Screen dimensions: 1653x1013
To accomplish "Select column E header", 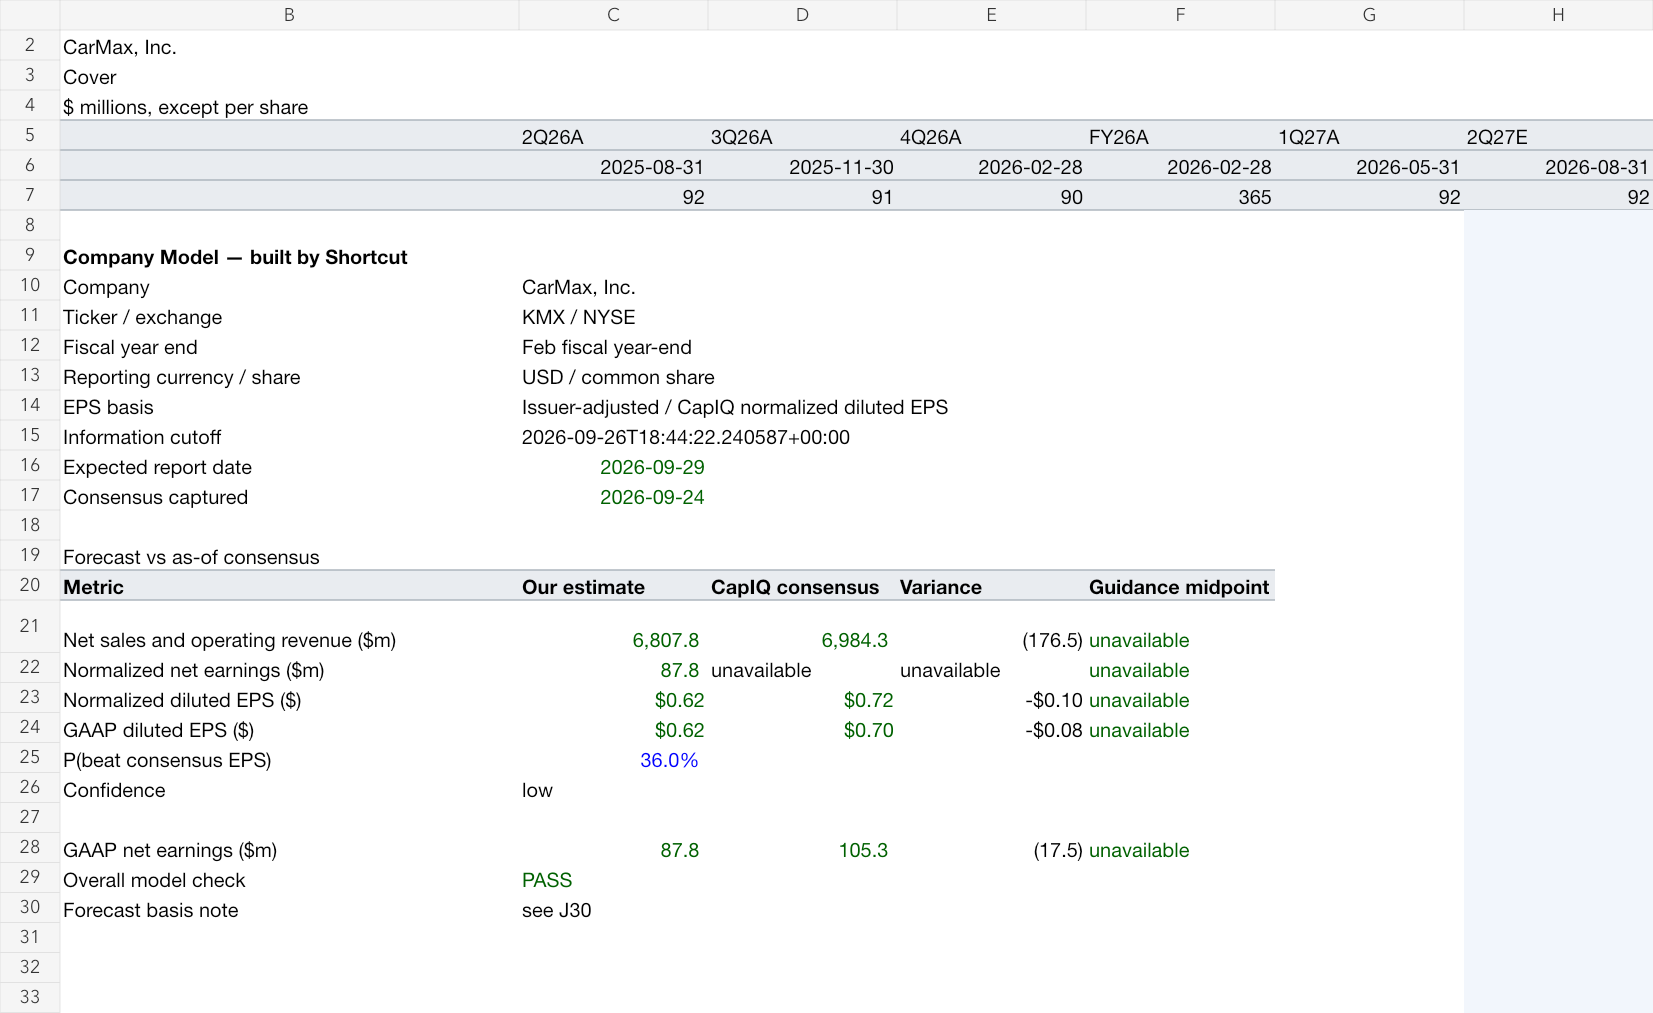I will 991,15.
